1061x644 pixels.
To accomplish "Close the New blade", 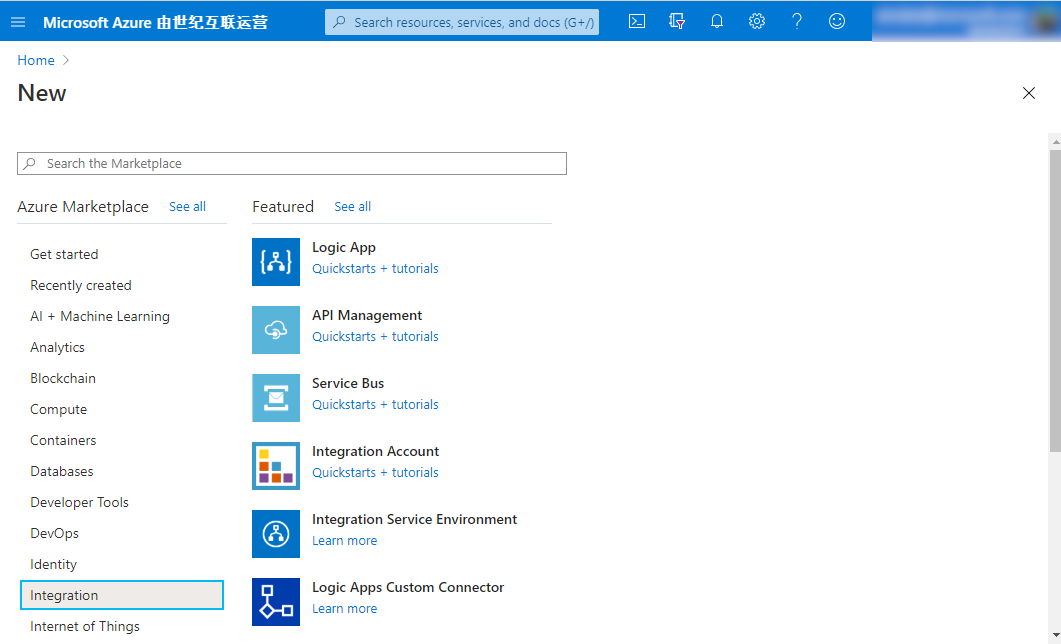I will (1029, 93).
